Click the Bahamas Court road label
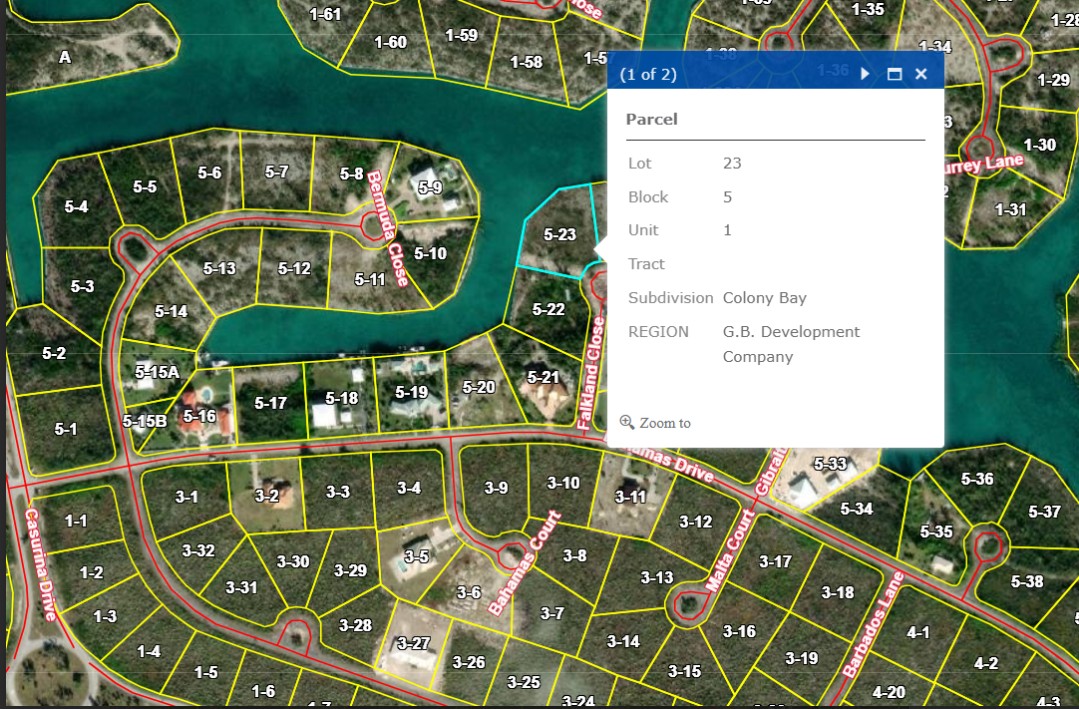The width and height of the screenshot is (1079, 709). pyautogui.click(x=525, y=563)
